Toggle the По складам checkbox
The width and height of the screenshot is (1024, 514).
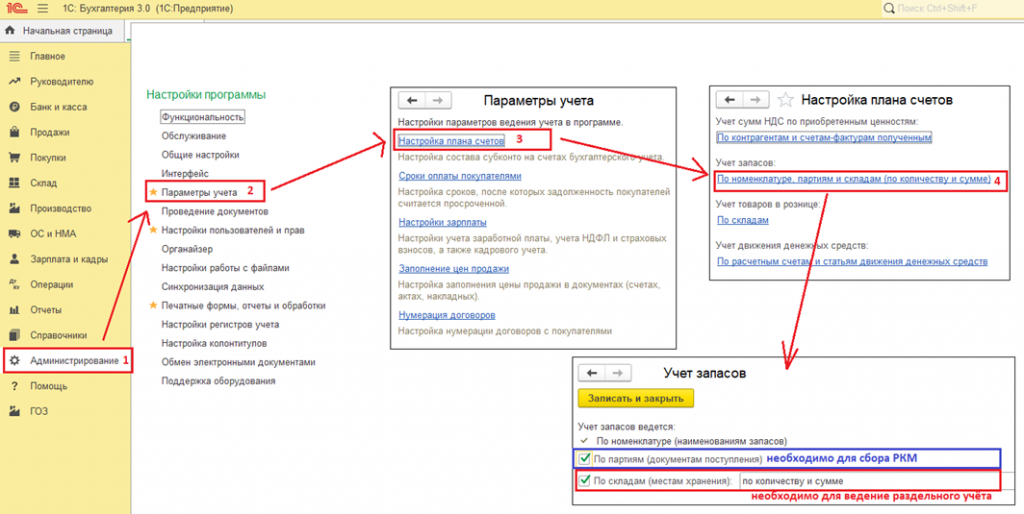pos(585,481)
